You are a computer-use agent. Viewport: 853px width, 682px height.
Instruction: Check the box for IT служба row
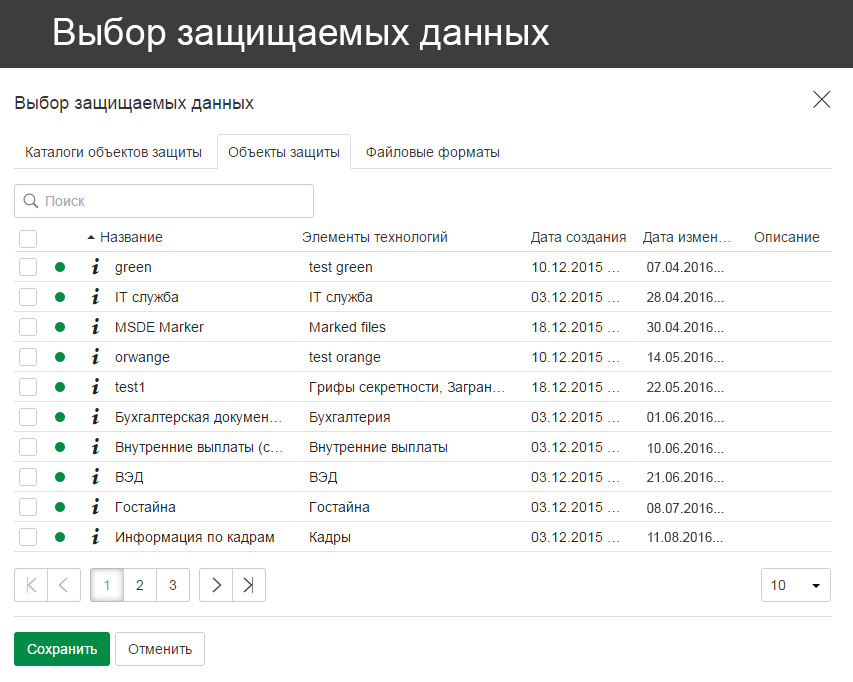coord(28,297)
